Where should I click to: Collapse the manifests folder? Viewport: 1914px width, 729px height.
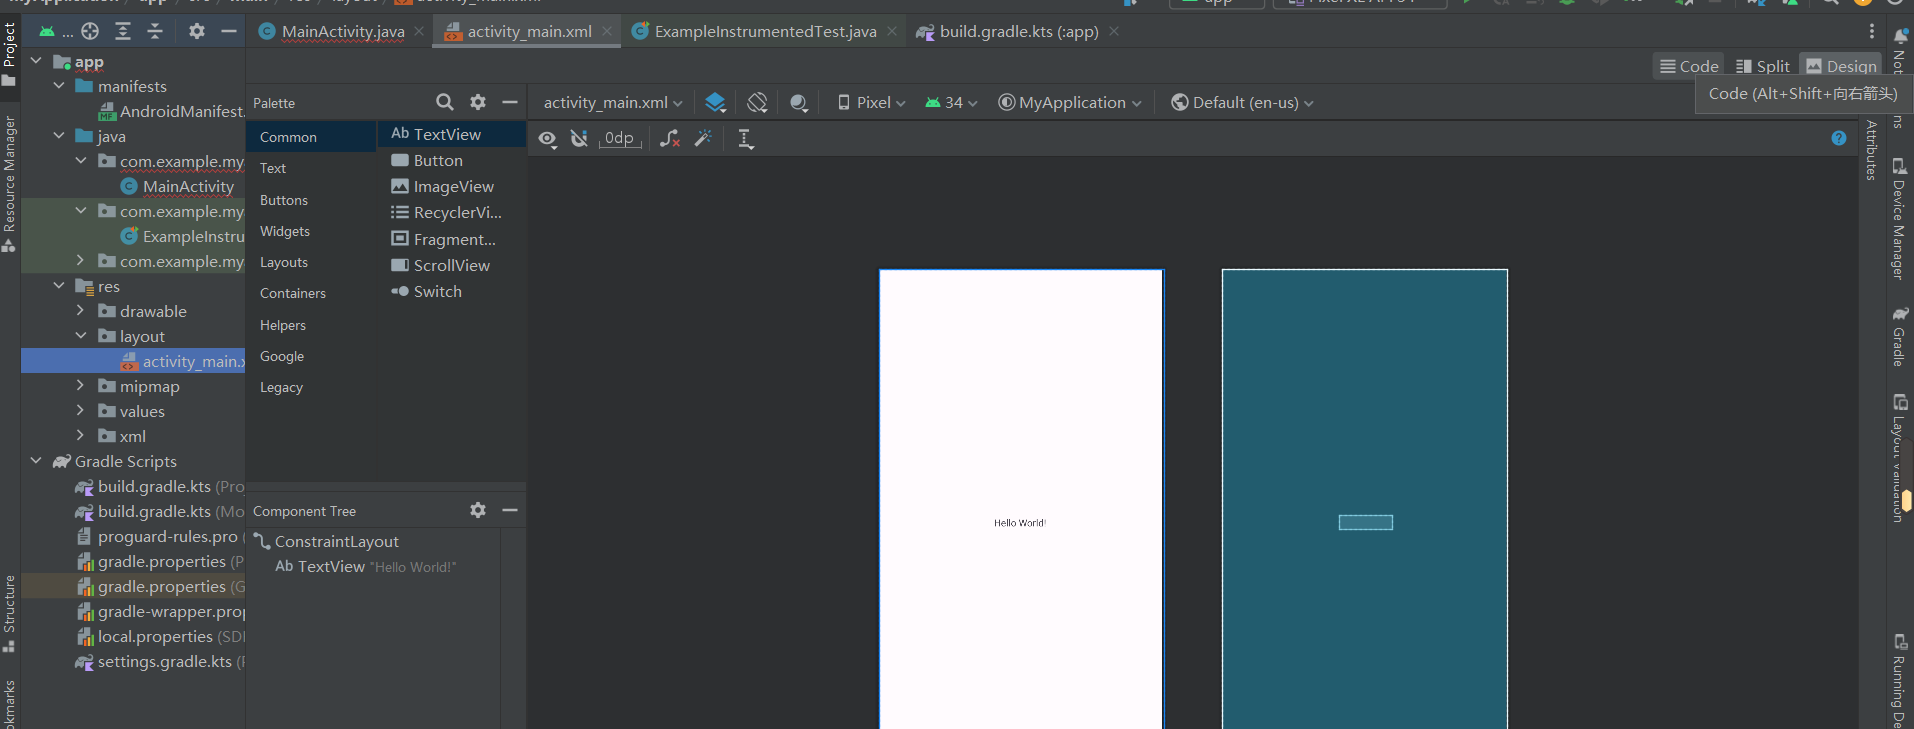[59, 86]
